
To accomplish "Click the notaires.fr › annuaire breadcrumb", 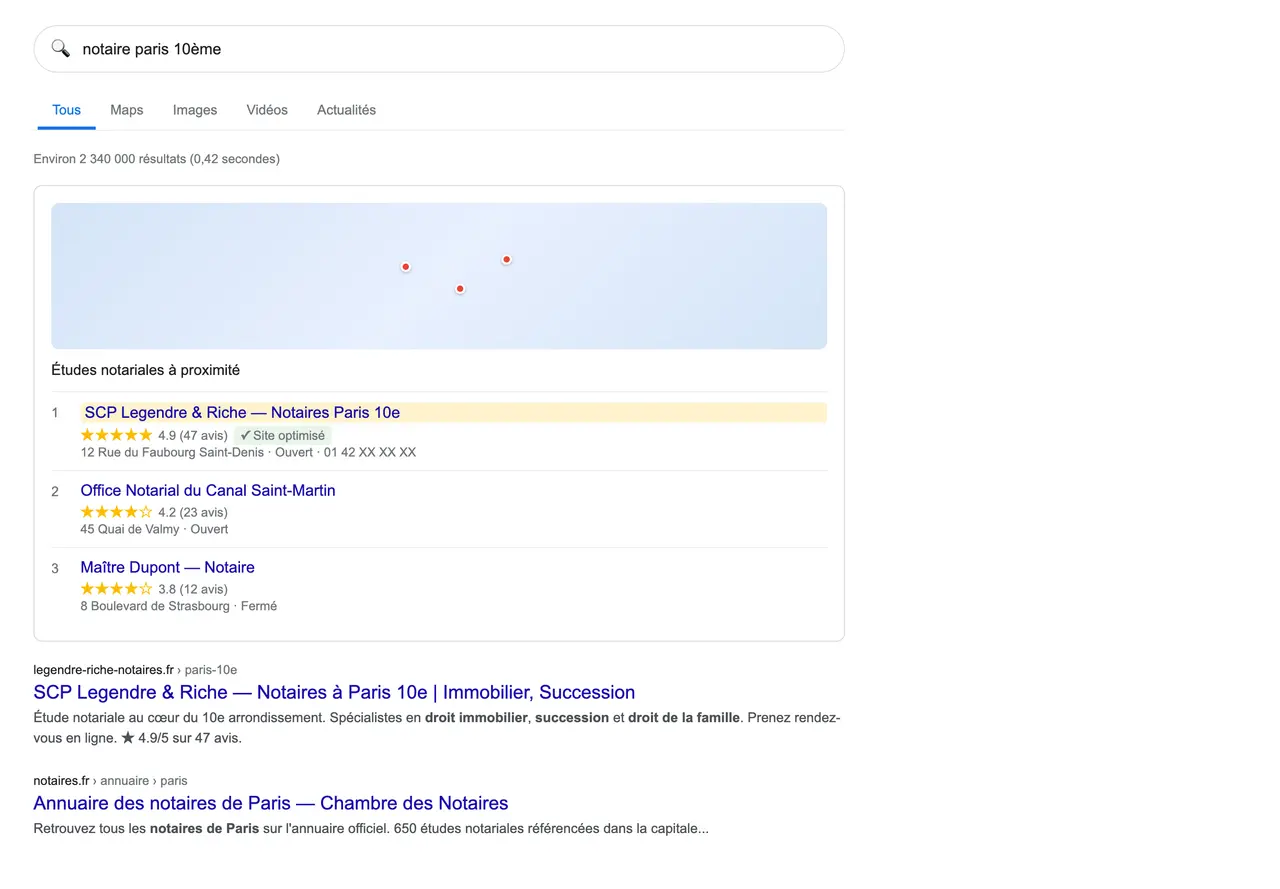I will coord(110,780).
